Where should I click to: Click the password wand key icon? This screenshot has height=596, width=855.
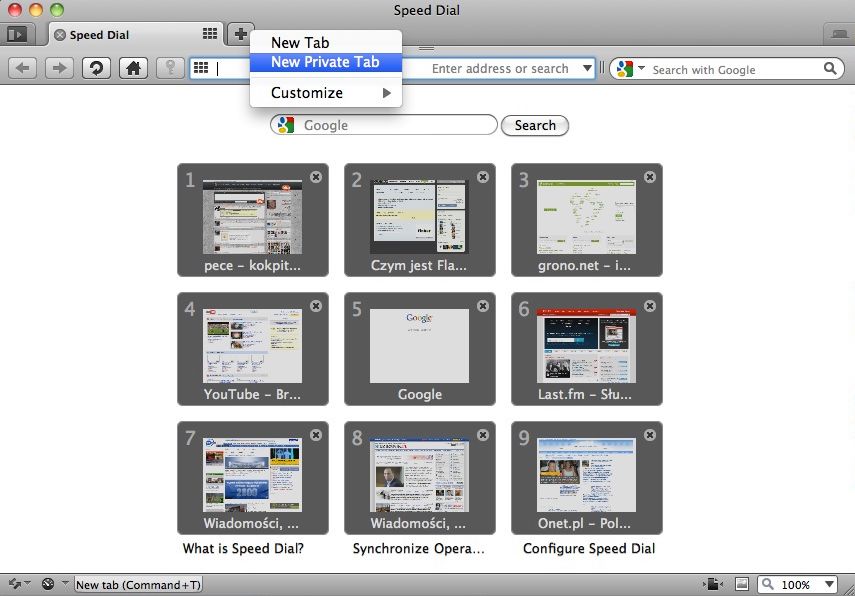[170, 68]
